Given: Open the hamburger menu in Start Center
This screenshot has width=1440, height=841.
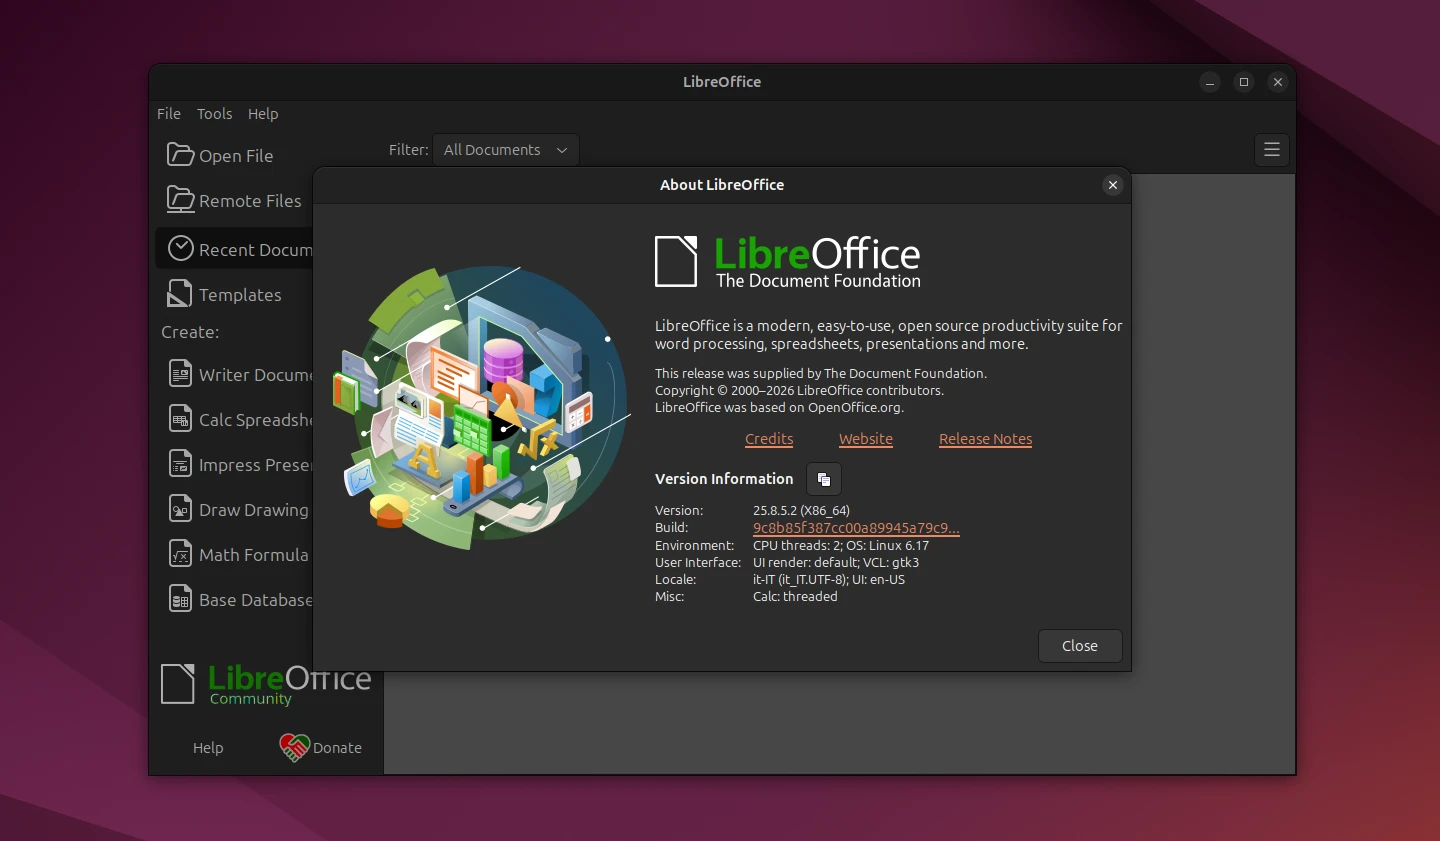Looking at the screenshot, I should click(1271, 149).
